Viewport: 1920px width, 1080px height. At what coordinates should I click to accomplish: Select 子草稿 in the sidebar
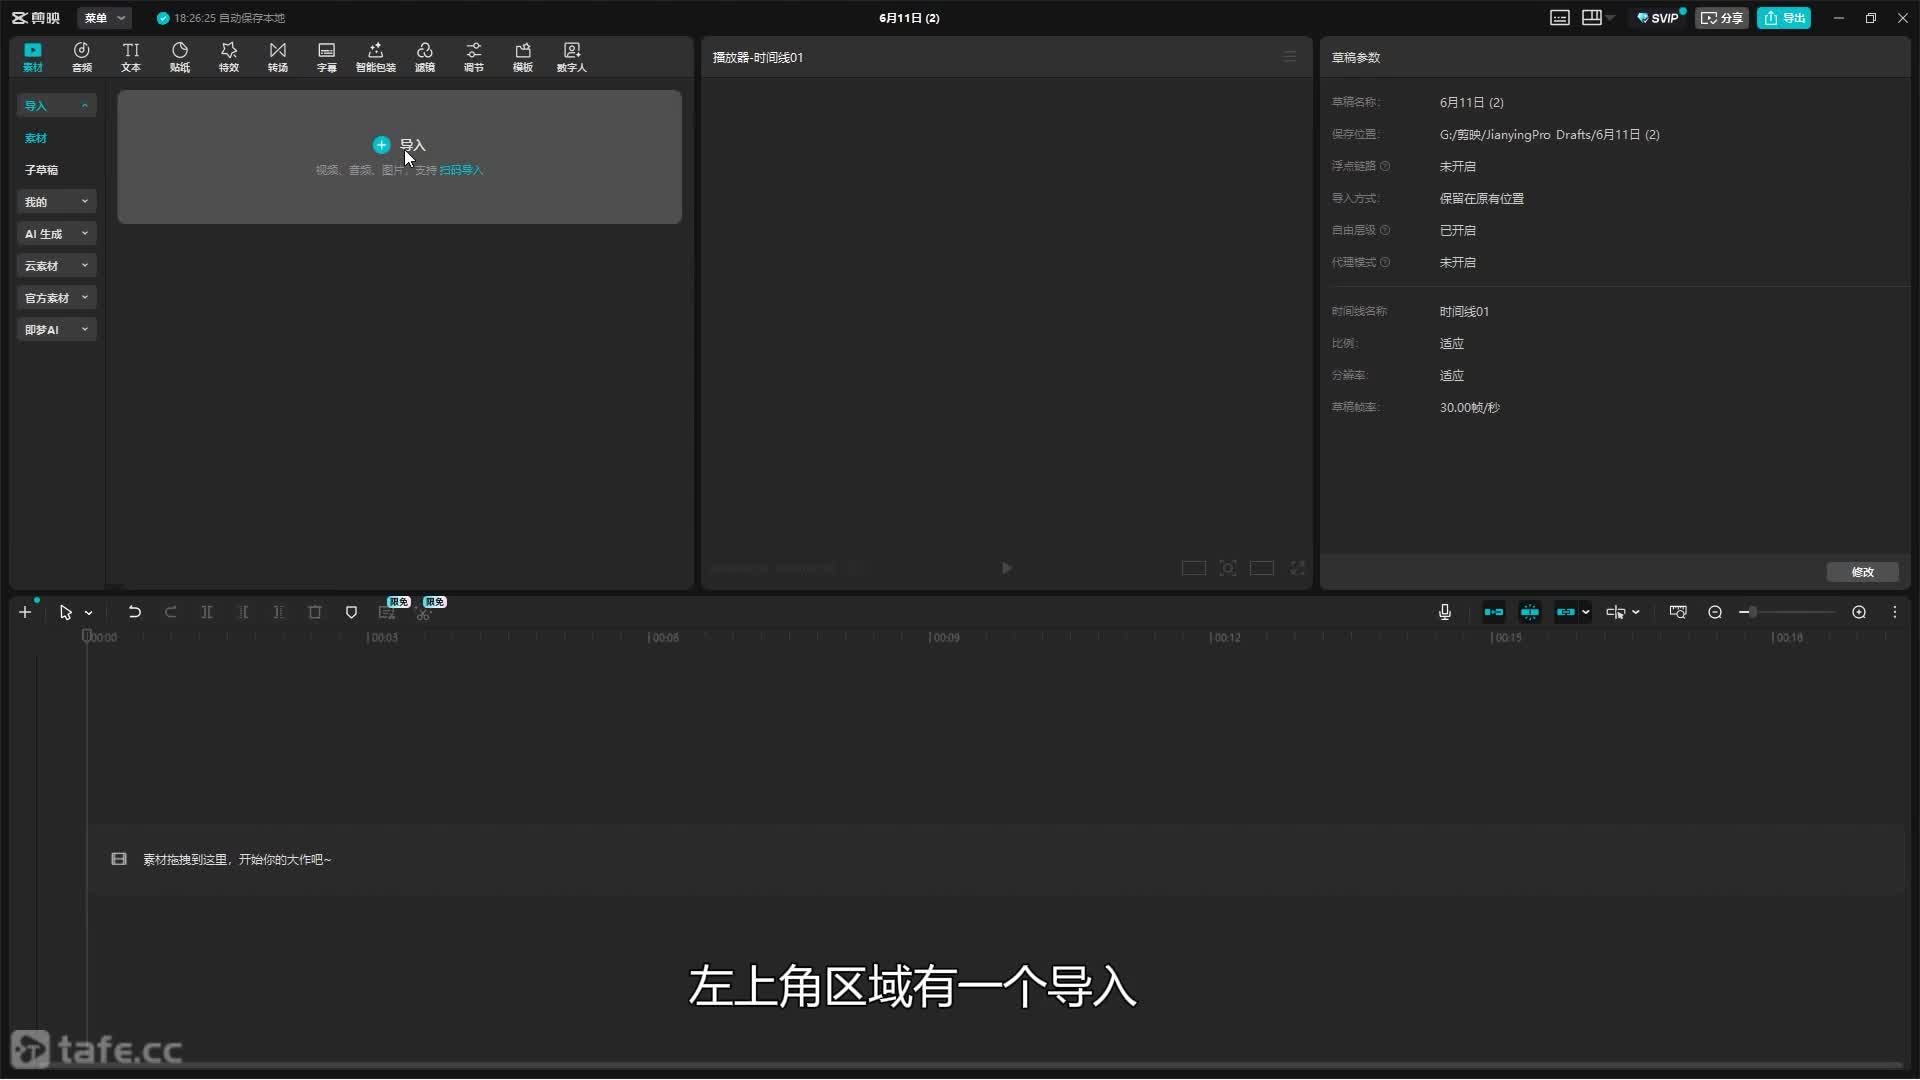(42, 170)
